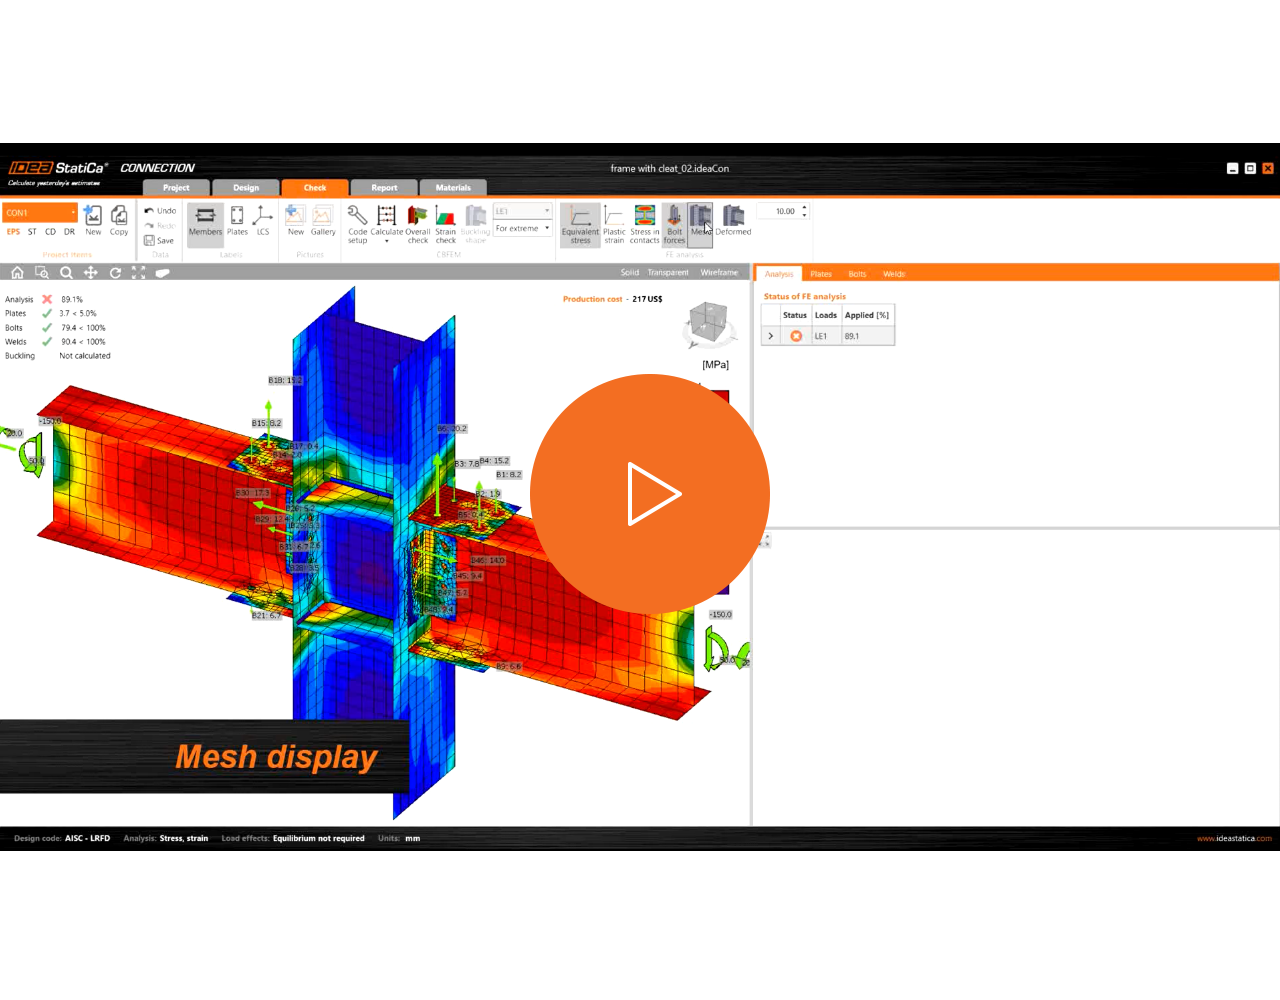The image size is (1280, 1000).
Task: Click the Undo button
Action: pyautogui.click(x=160, y=211)
